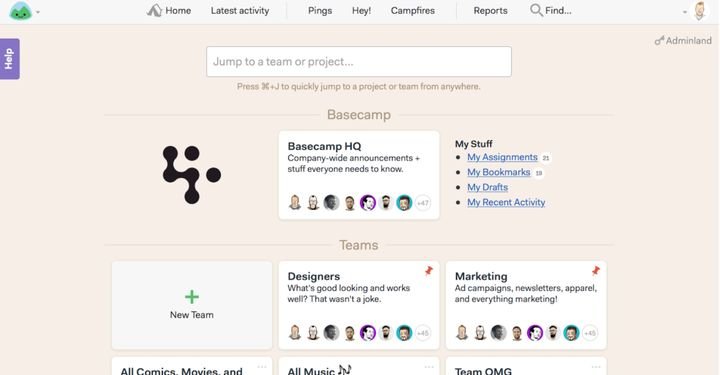Open My Drafts link

point(487,187)
